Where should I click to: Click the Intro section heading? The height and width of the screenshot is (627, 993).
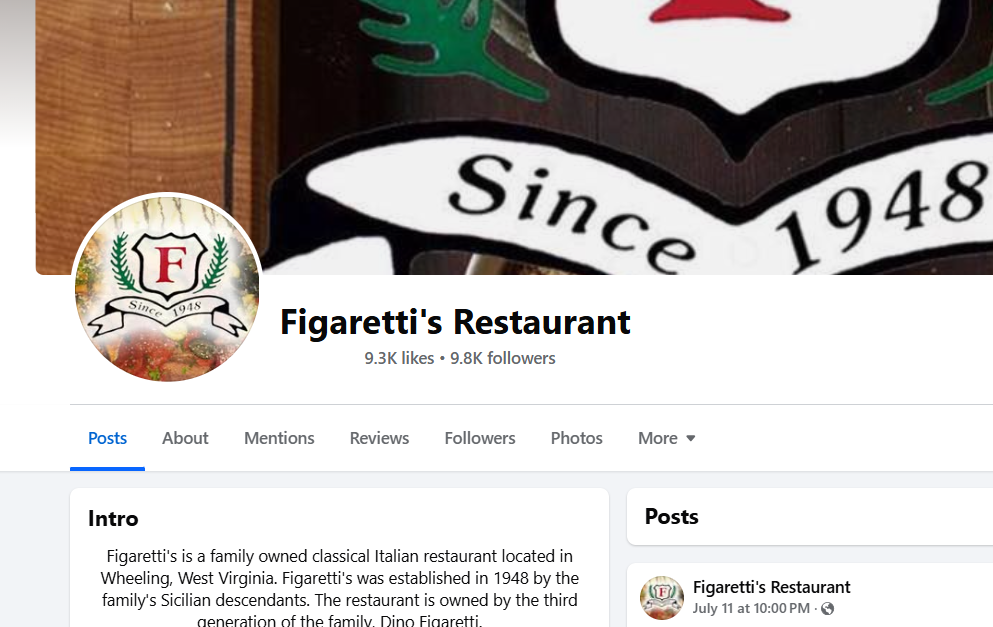point(113,519)
